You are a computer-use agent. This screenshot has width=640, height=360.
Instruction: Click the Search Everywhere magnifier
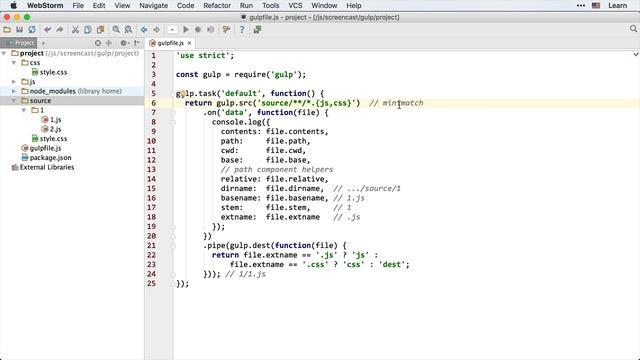(x=633, y=29)
